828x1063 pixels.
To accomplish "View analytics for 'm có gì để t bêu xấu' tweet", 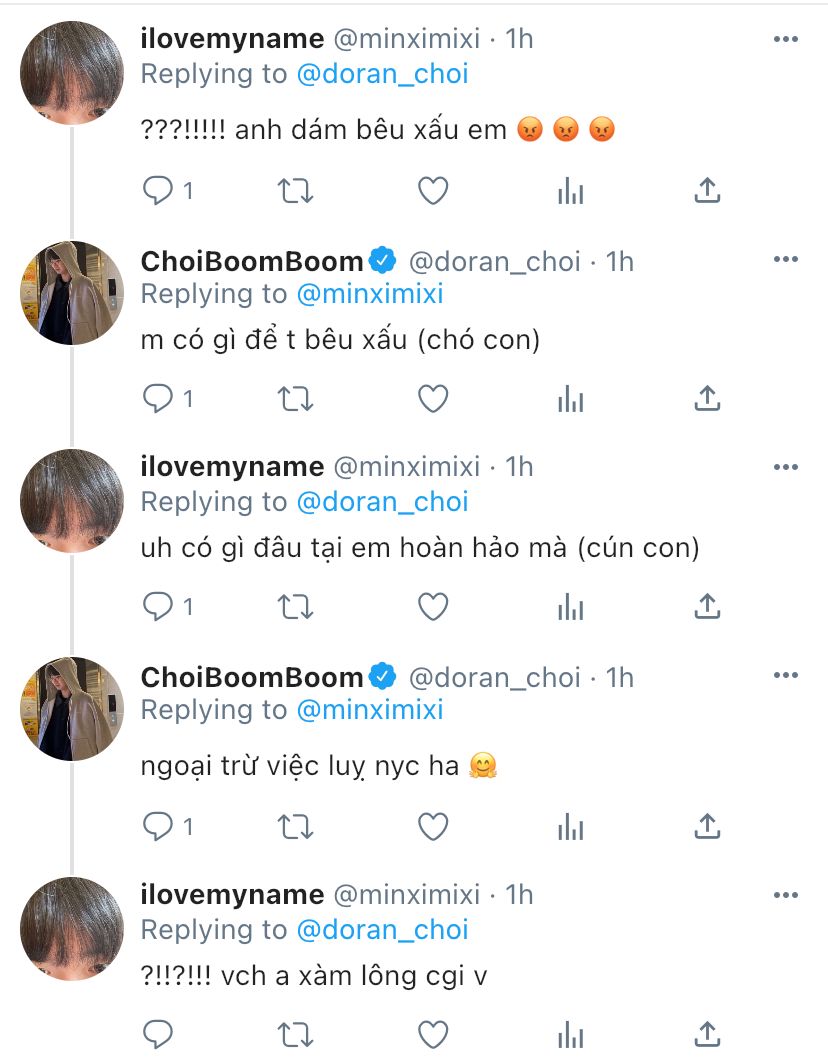I will point(570,399).
